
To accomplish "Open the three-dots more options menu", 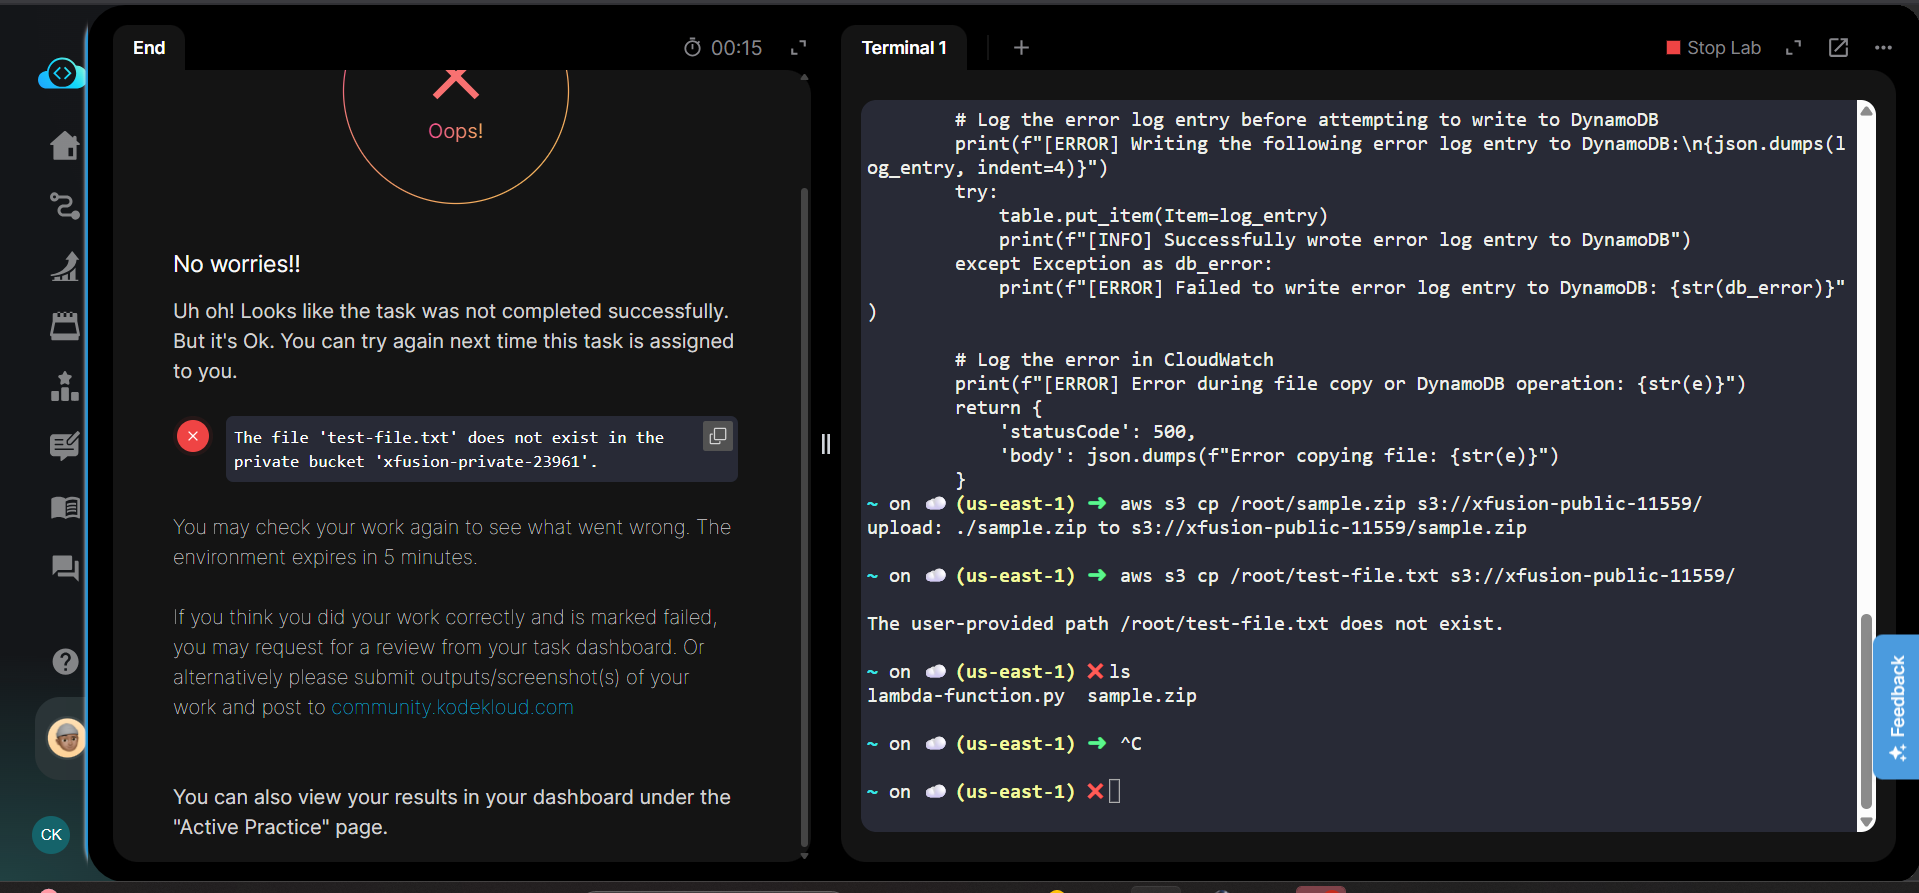I will 1883,48.
